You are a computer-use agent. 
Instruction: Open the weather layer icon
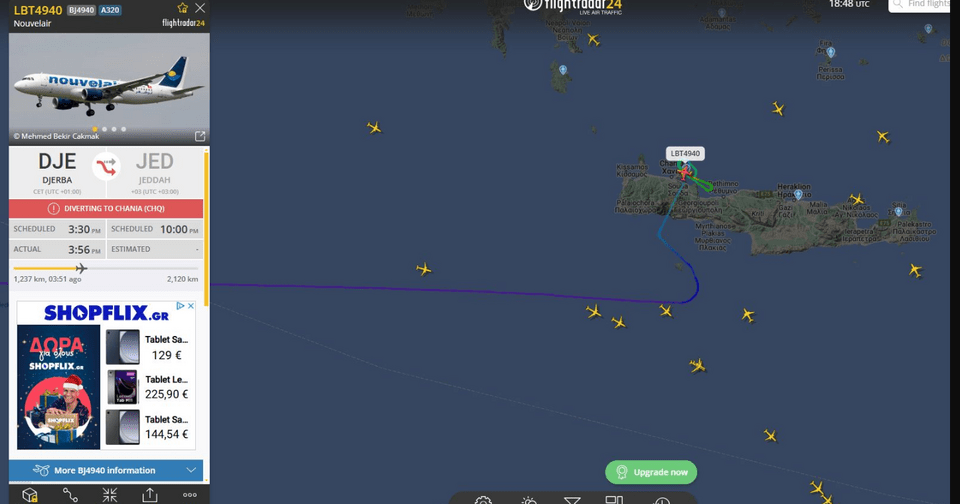[x=529, y=500]
